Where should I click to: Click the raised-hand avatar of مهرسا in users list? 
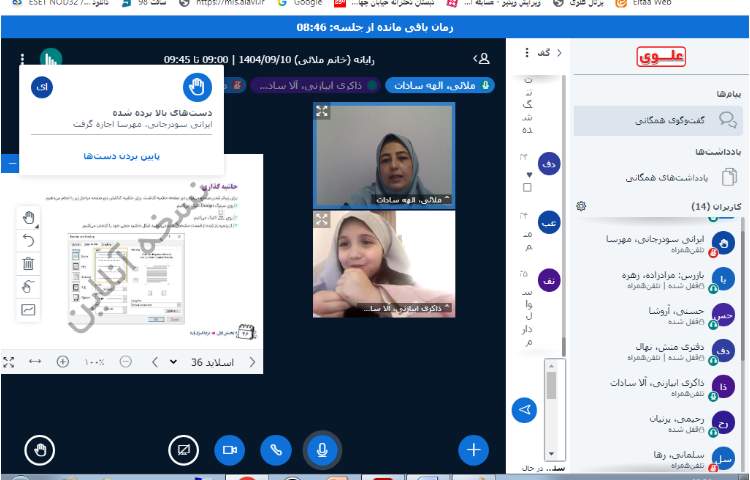point(723,243)
